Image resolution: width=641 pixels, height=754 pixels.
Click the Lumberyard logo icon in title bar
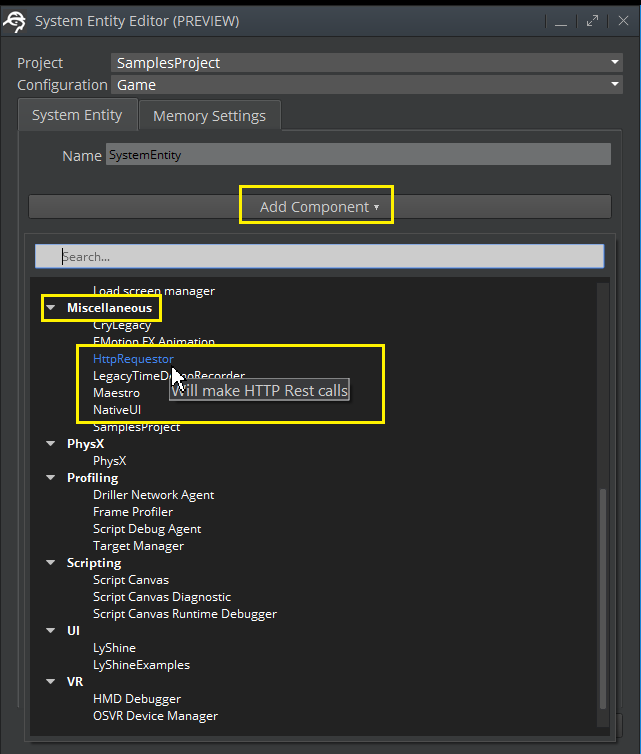tap(14, 21)
